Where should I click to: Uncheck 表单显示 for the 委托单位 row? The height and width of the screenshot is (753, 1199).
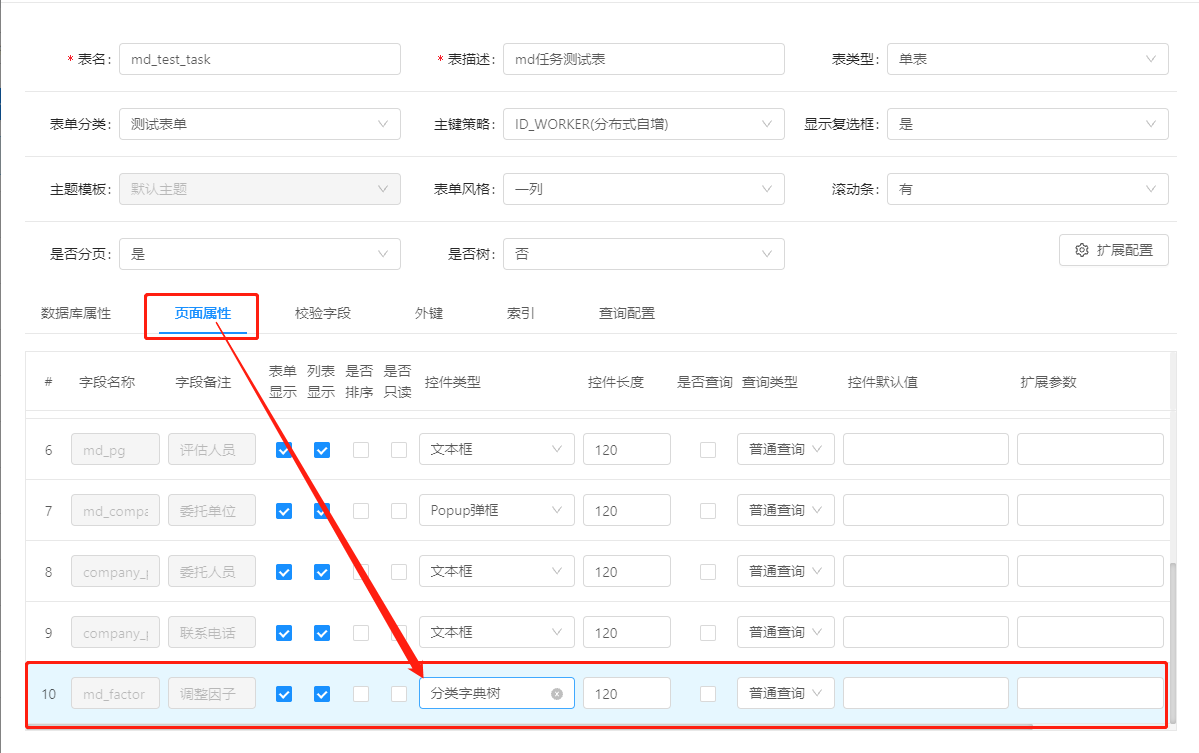coord(283,510)
